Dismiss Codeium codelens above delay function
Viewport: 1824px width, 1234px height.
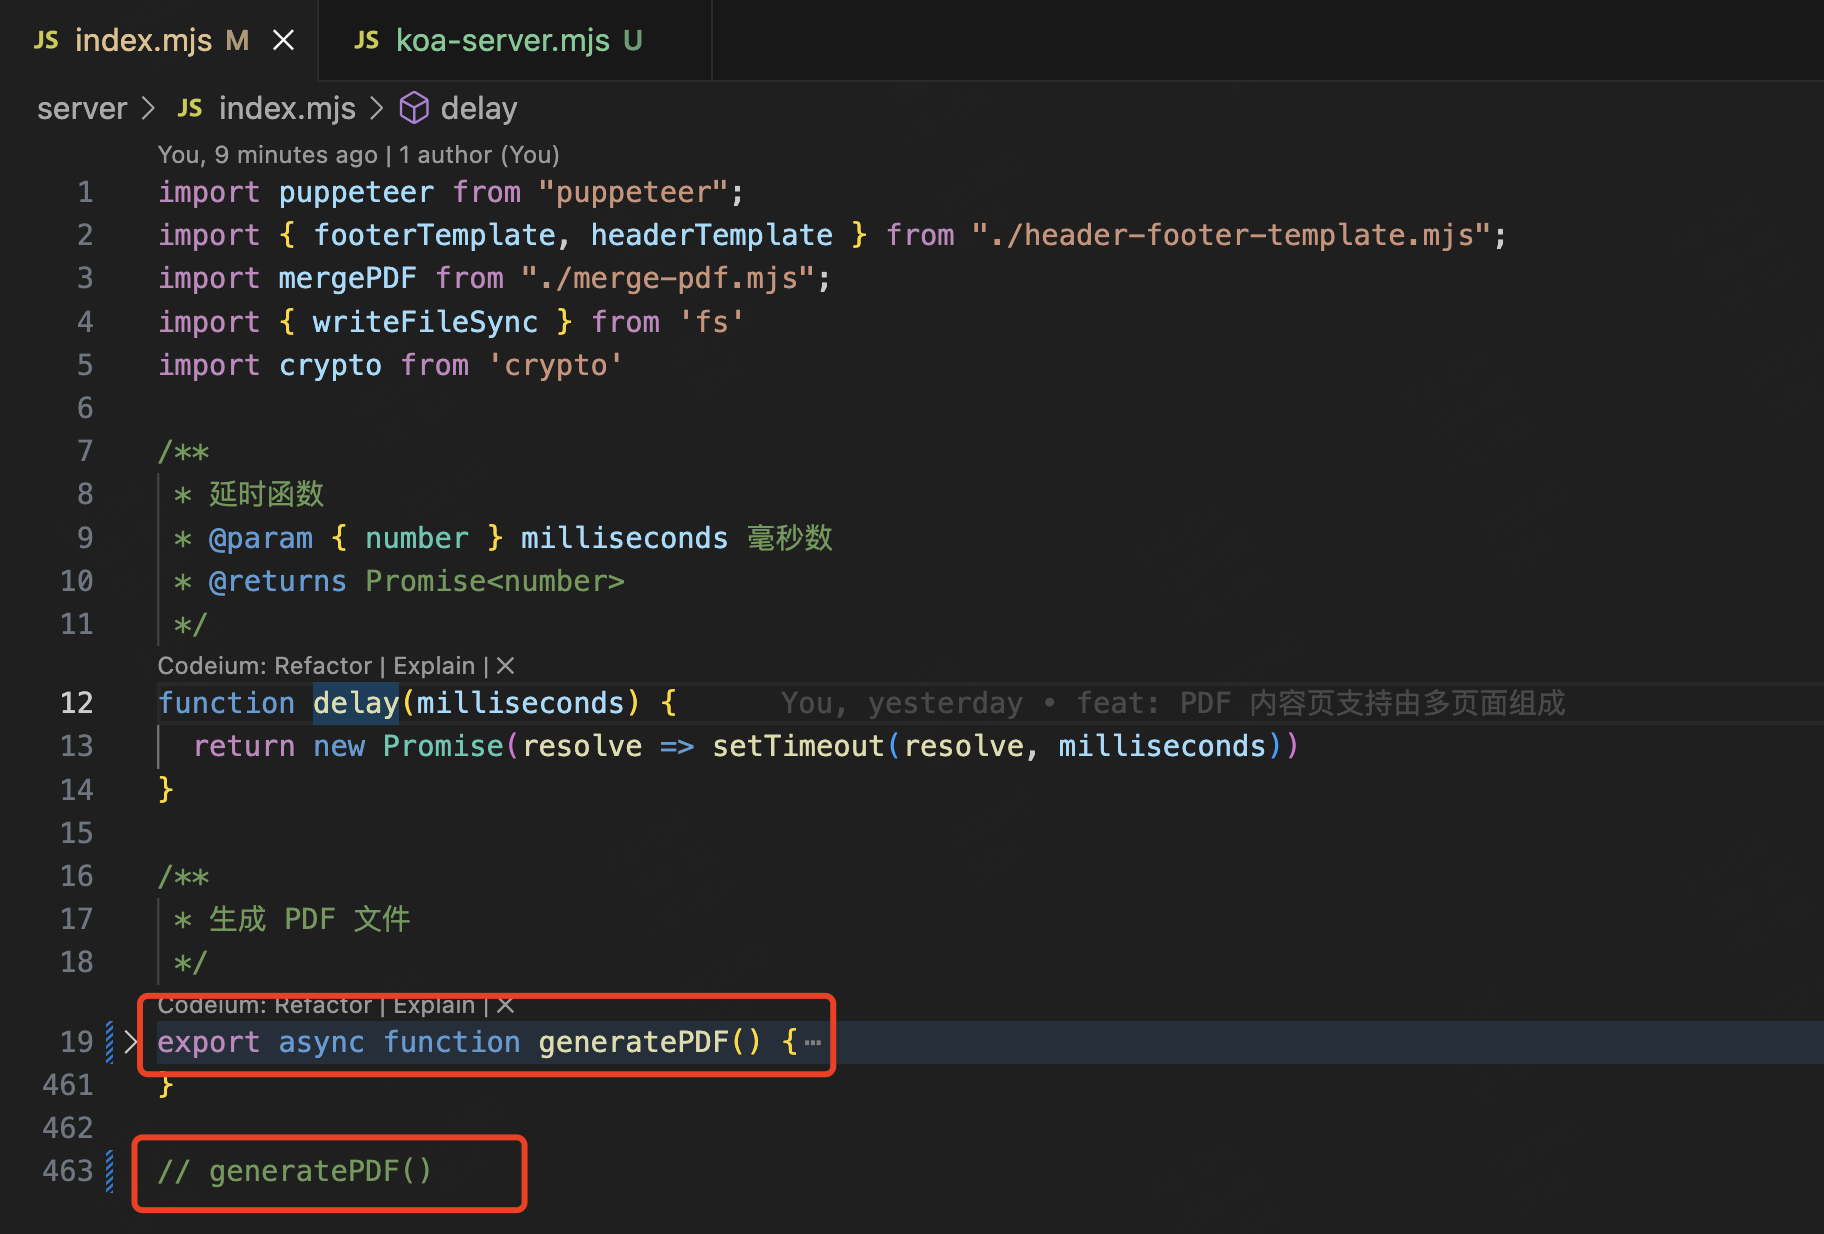pyautogui.click(x=506, y=666)
